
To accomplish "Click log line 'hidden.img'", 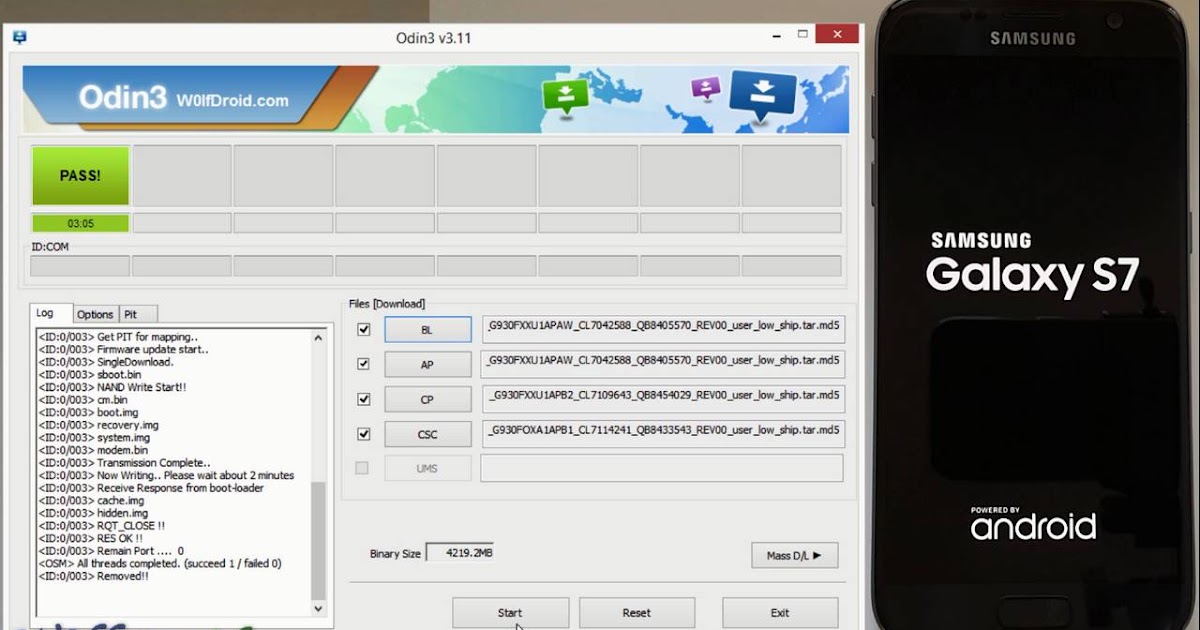I will [91, 513].
